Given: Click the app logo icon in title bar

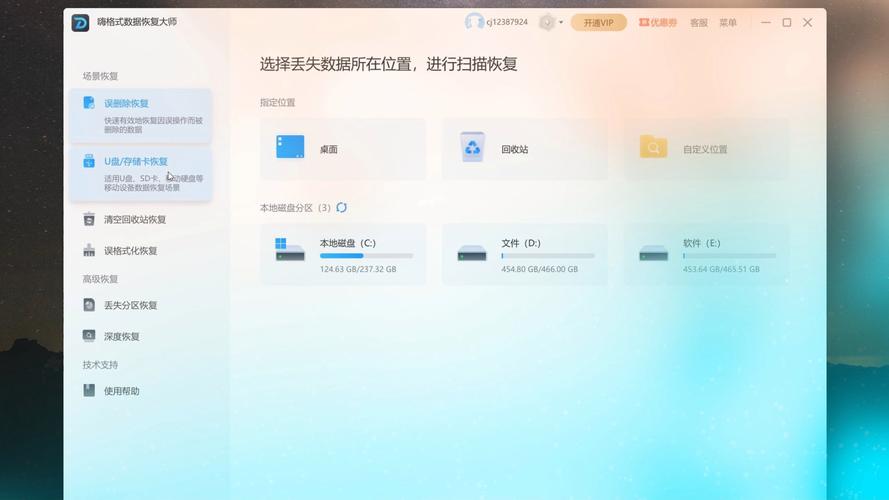Looking at the screenshot, I should pos(81,23).
